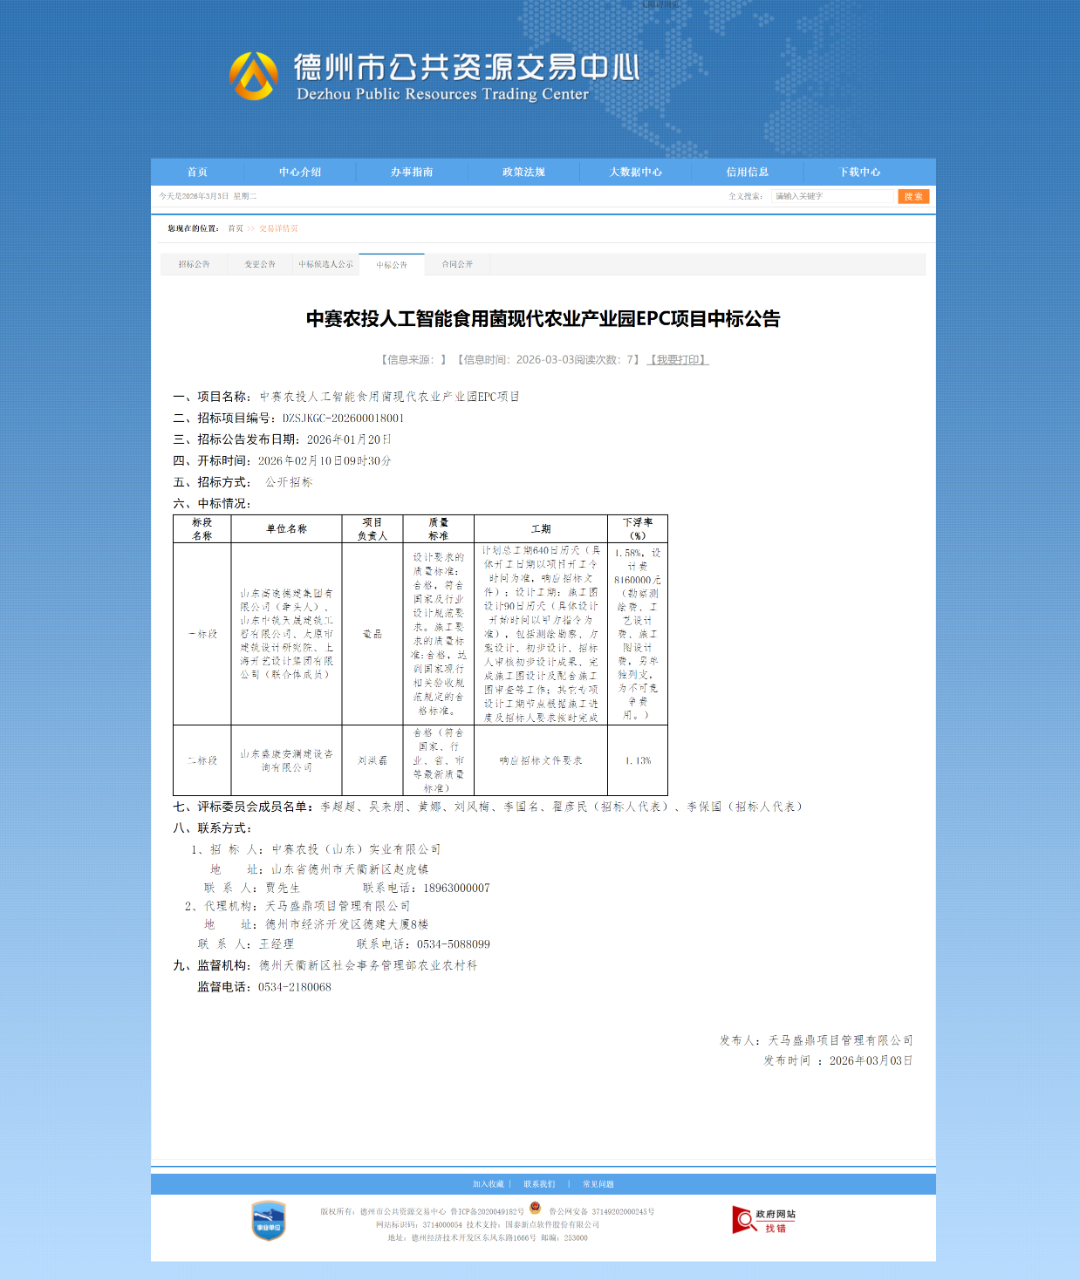1080x1280 pixels.
Task: Click the 事业单位 shield badge icon
Action: point(269,1220)
